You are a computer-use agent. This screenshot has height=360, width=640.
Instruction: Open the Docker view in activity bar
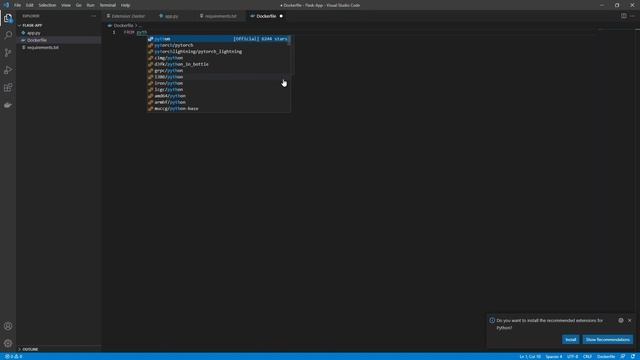8,105
